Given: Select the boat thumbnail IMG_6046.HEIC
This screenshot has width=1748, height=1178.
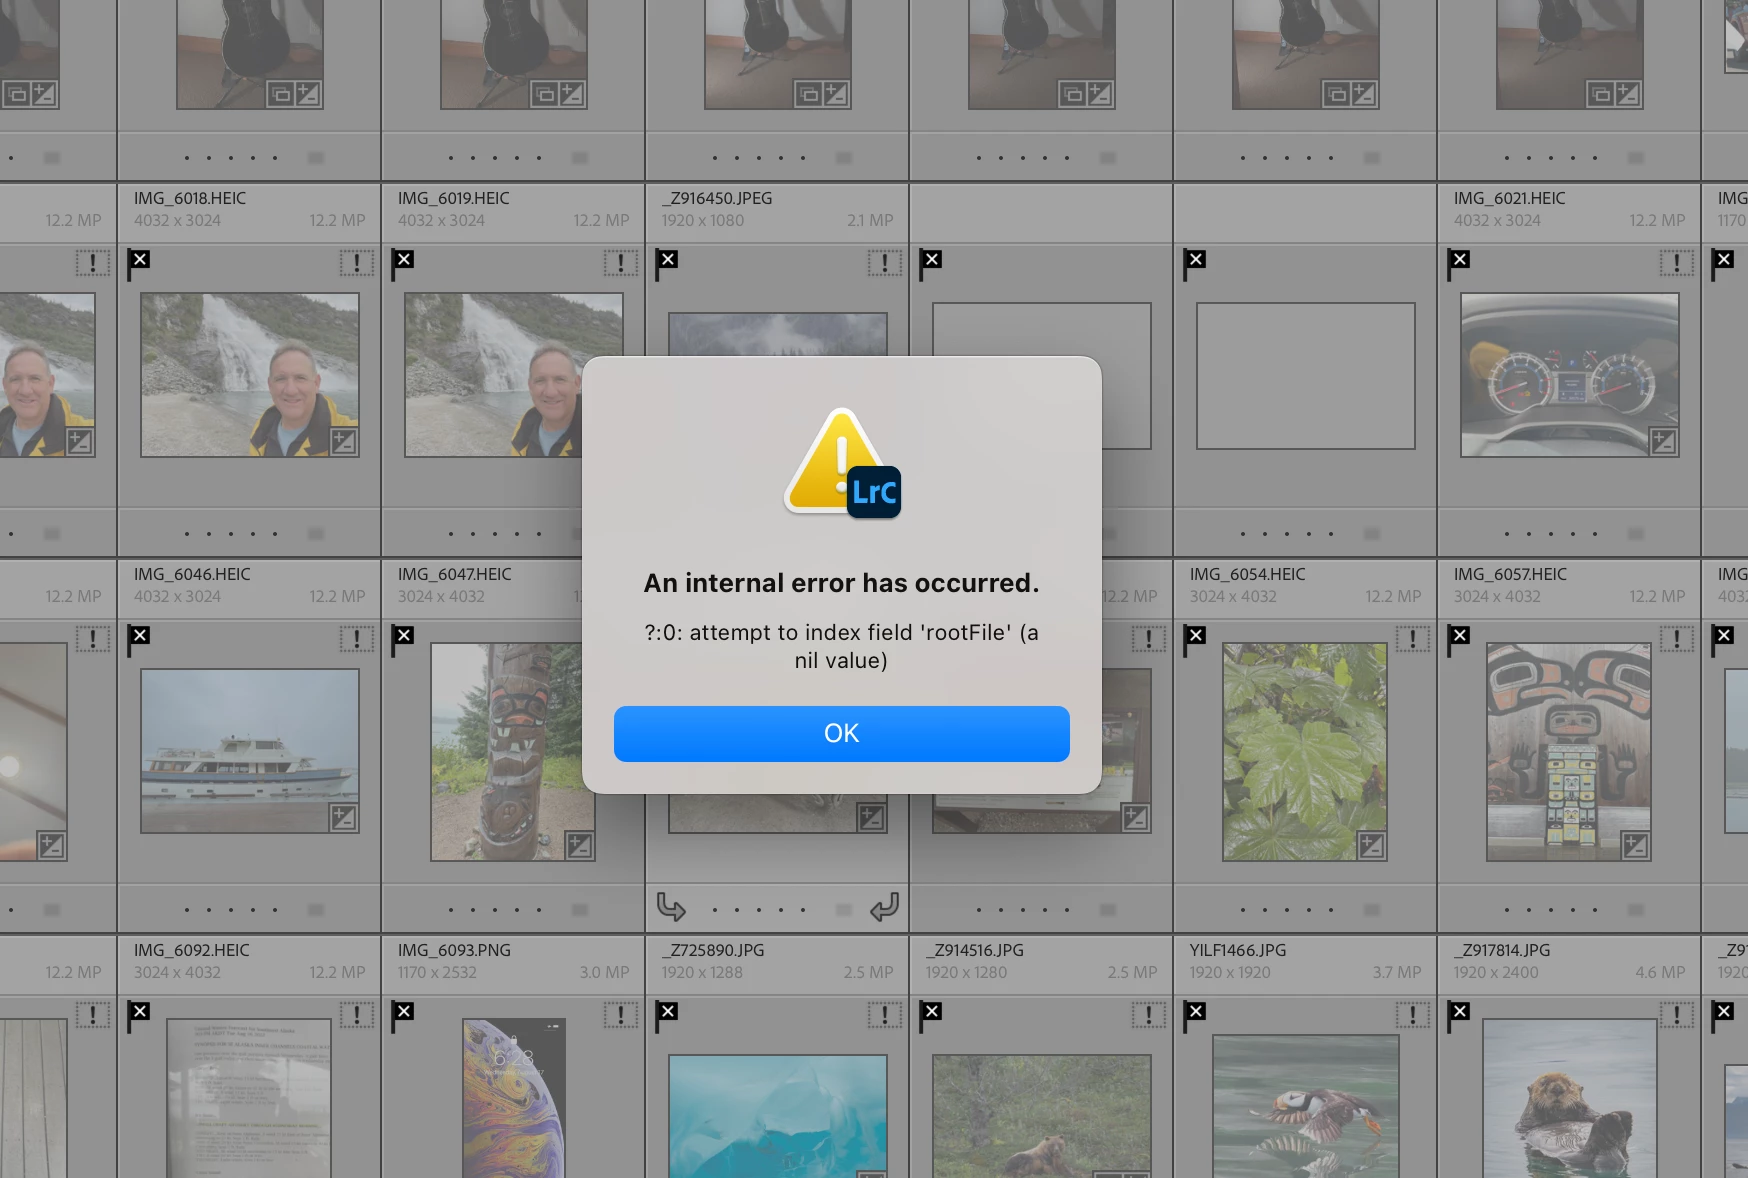Looking at the screenshot, I should point(250,751).
